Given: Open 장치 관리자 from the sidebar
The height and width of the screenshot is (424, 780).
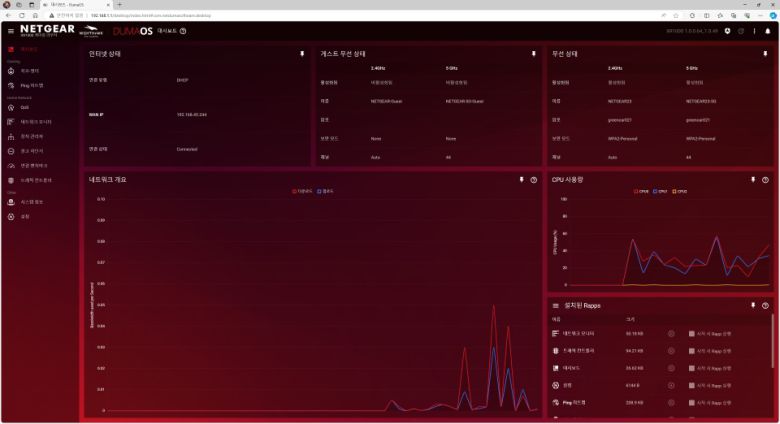Looking at the screenshot, I should (x=32, y=136).
